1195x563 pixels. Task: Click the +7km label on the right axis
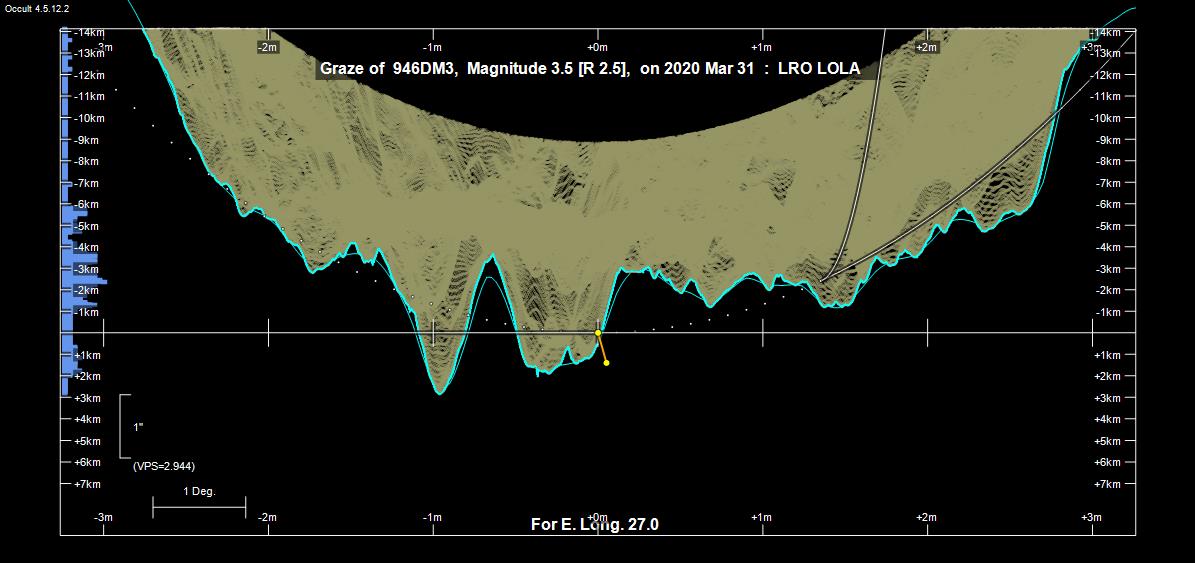coord(1108,484)
